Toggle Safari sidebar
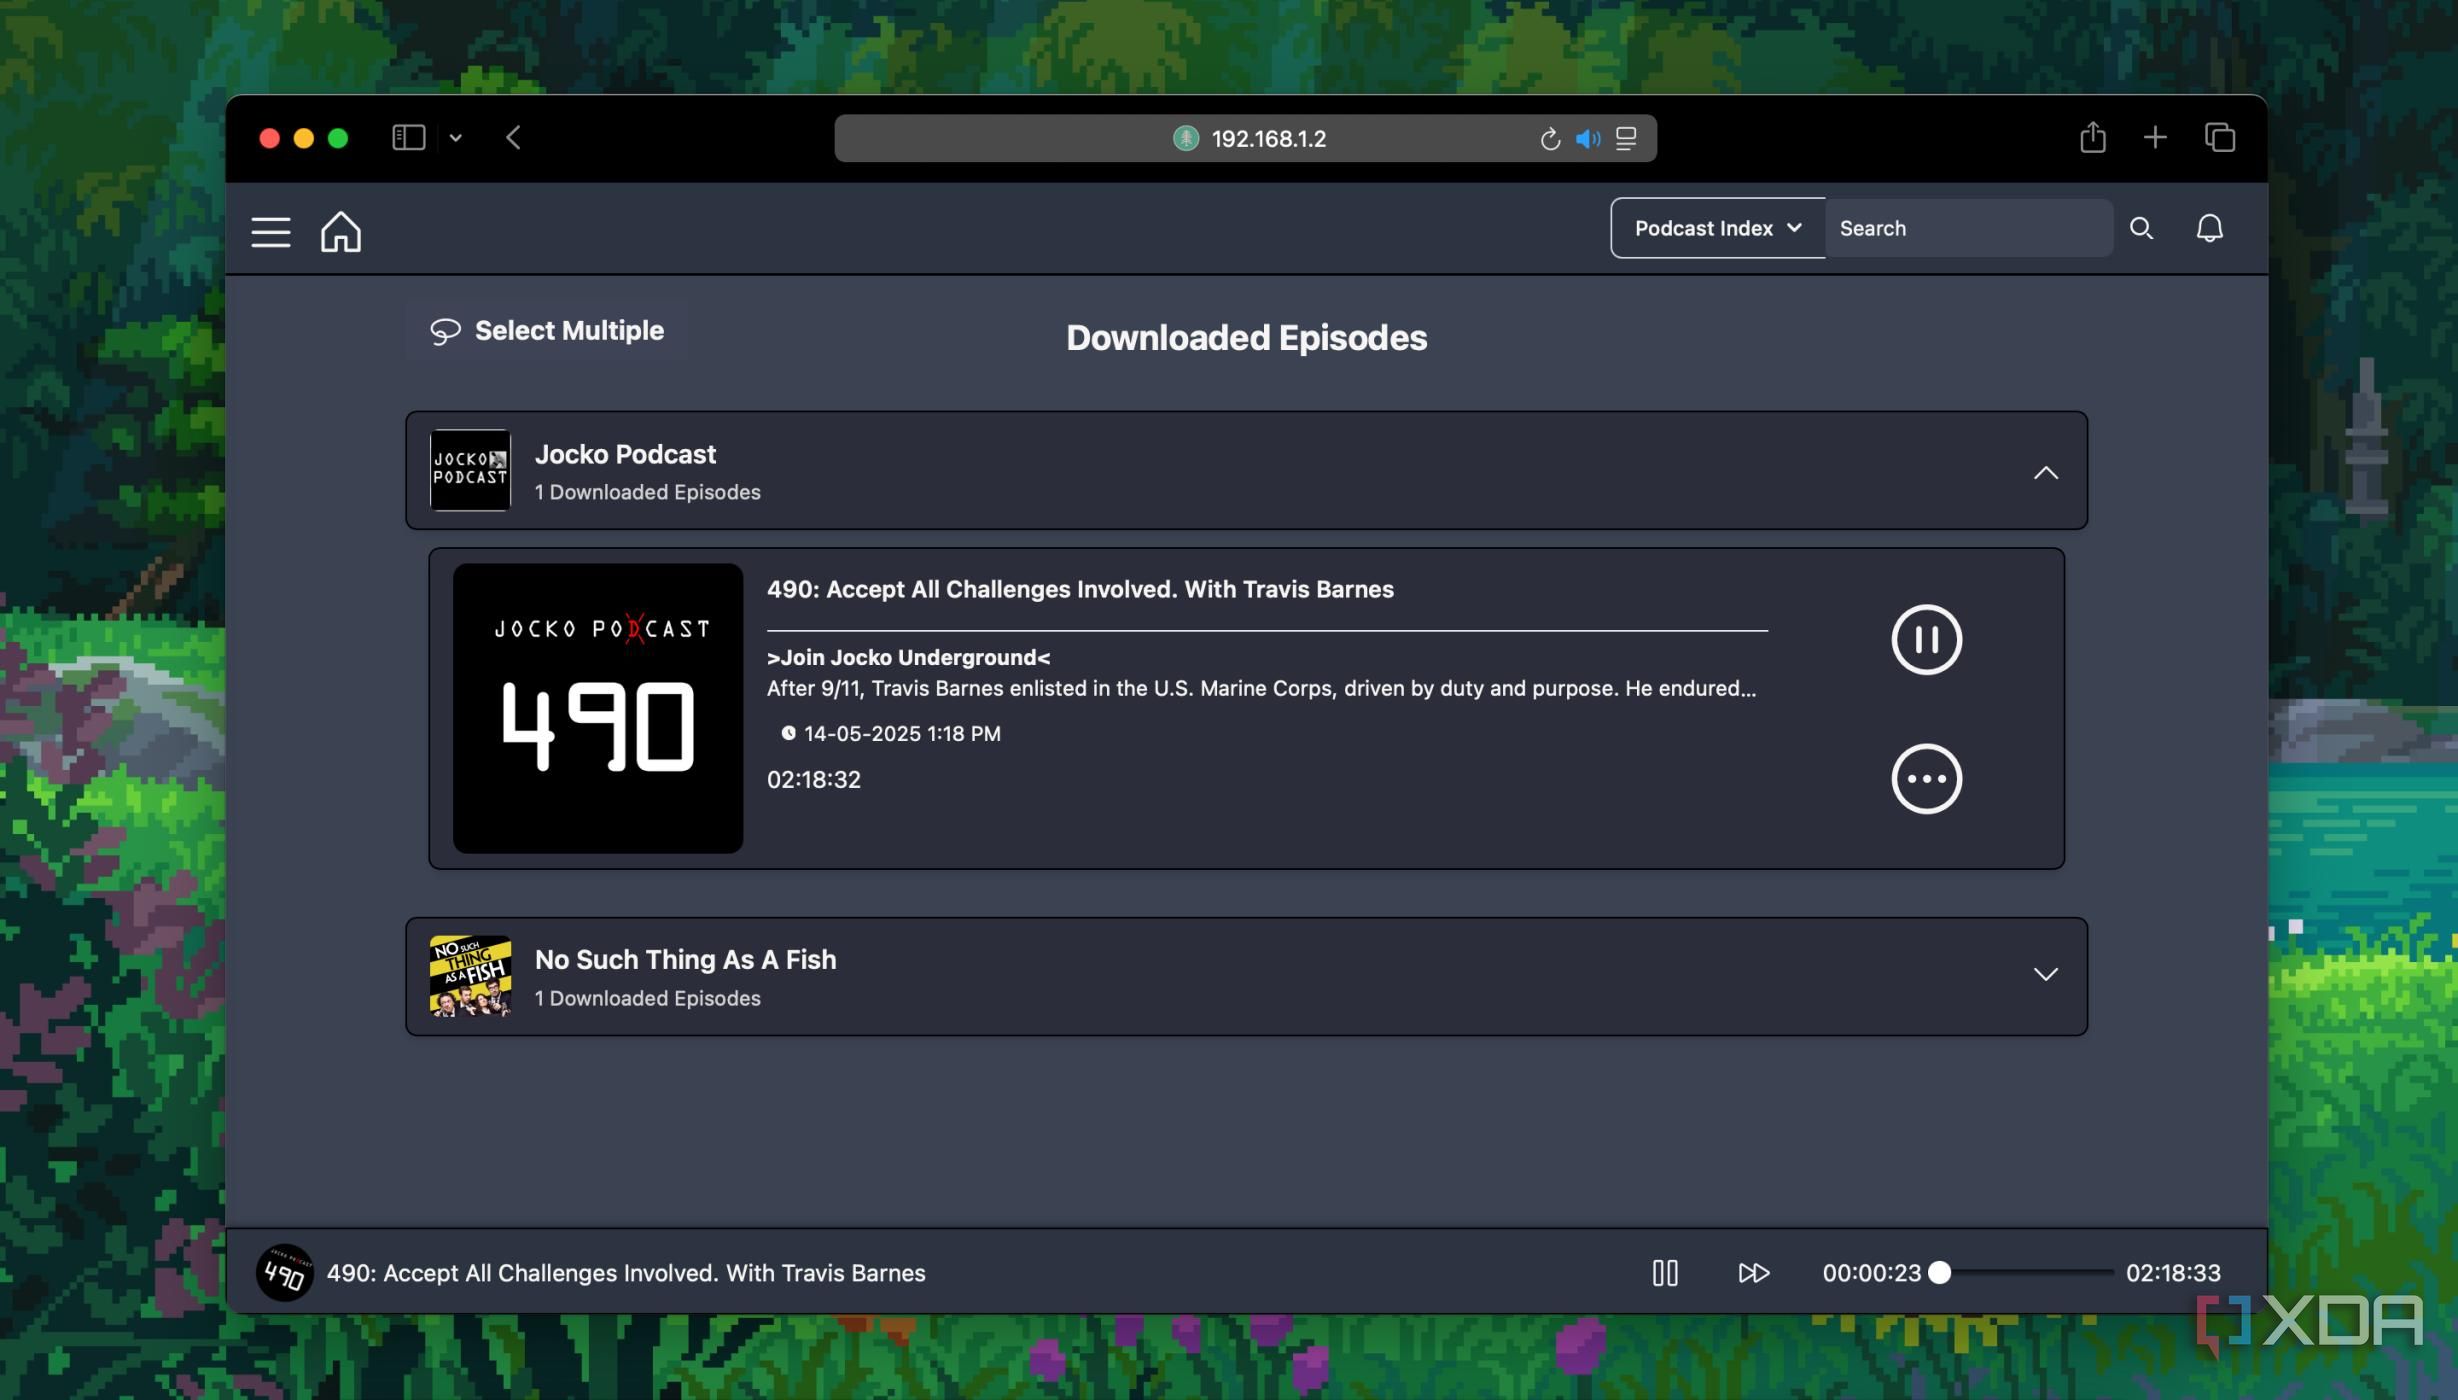2458x1400 pixels. click(408, 138)
